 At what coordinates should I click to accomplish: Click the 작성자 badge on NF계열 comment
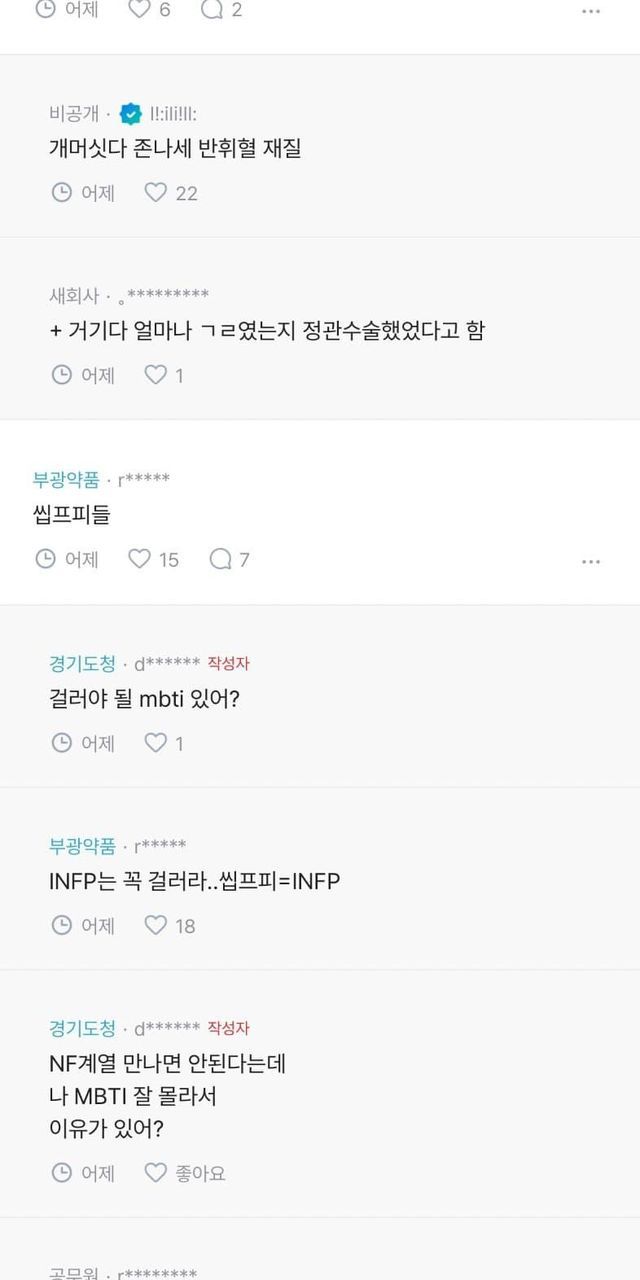click(x=228, y=1028)
